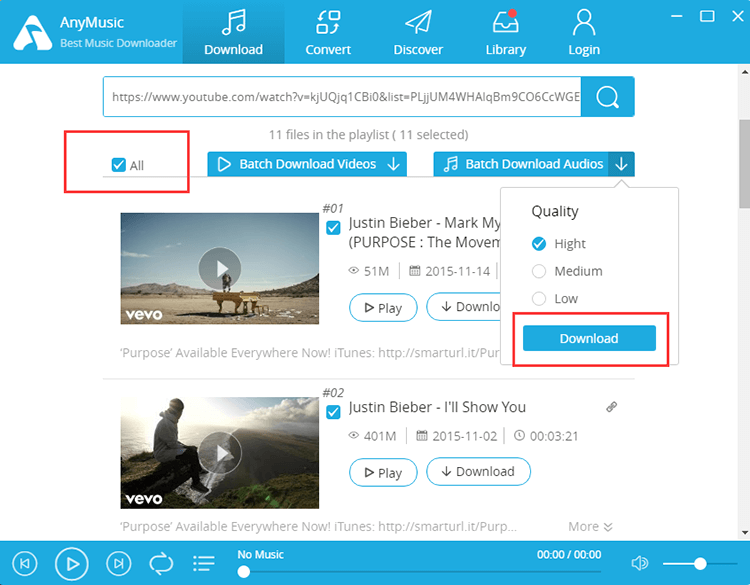Click Batch Download Audios button
The width and height of the screenshot is (750, 585).
tap(521, 164)
